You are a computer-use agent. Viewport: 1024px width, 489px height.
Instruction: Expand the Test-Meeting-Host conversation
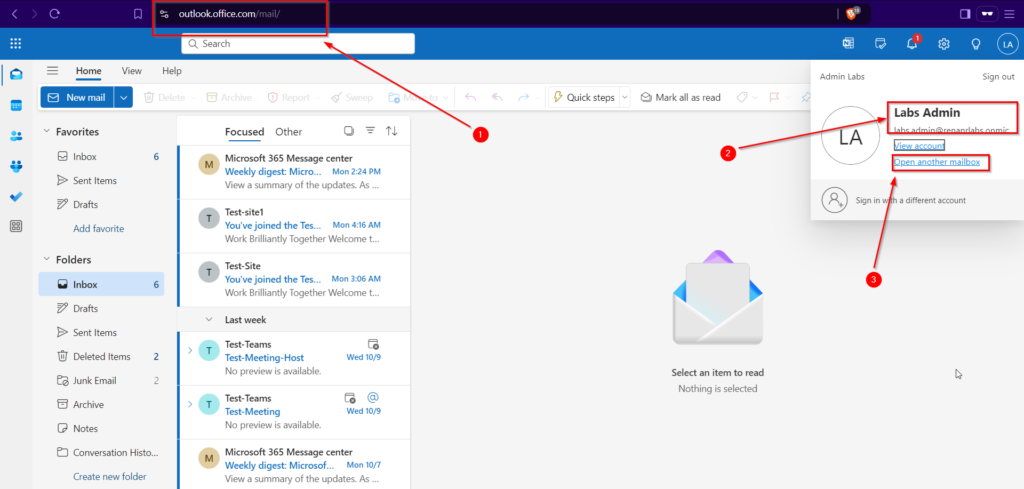(x=190, y=351)
